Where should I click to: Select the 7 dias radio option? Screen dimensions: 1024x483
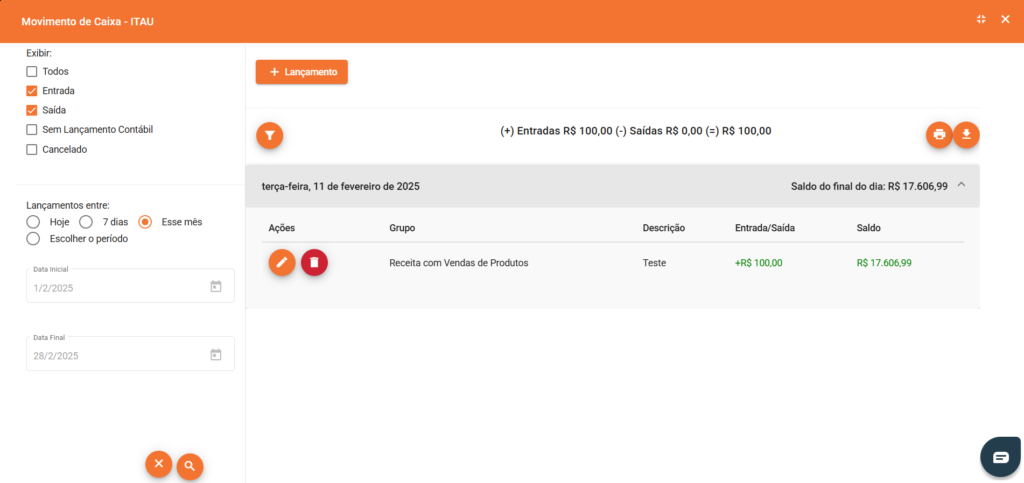coord(86,222)
